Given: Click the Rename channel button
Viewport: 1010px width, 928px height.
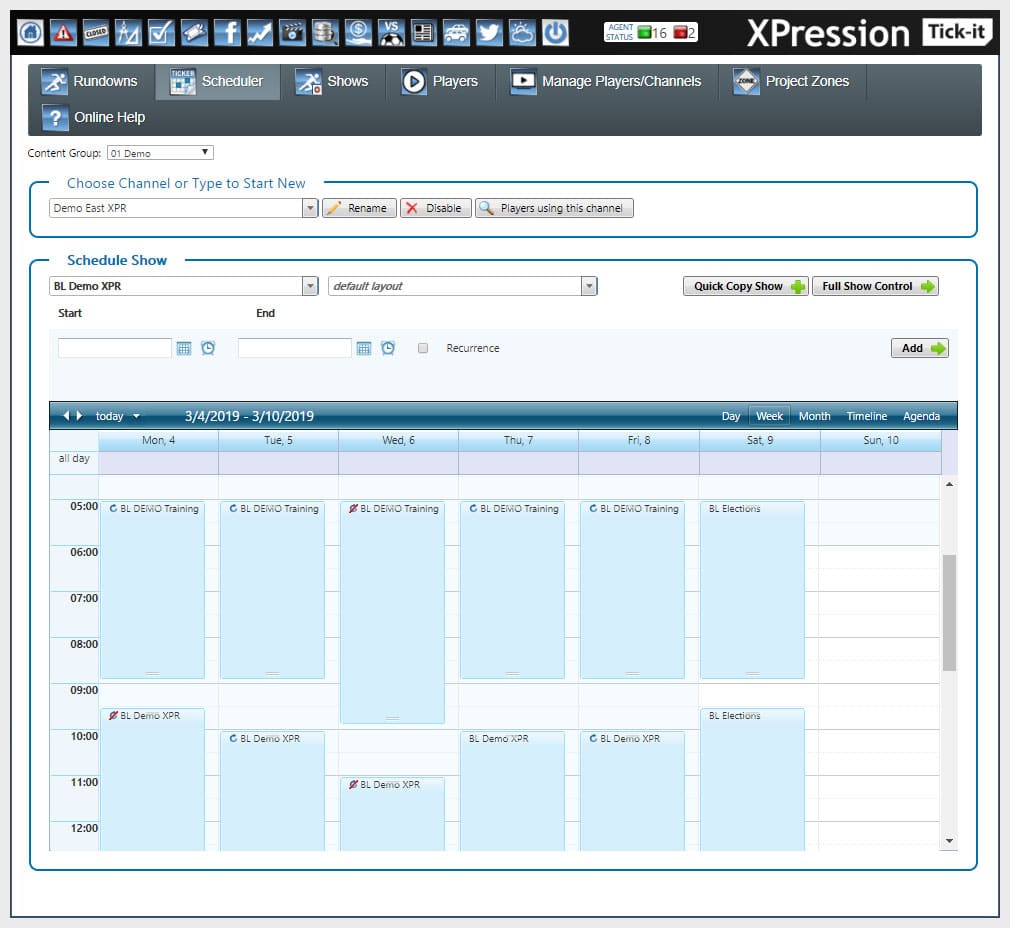Looking at the screenshot, I should pyautogui.click(x=359, y=208).
